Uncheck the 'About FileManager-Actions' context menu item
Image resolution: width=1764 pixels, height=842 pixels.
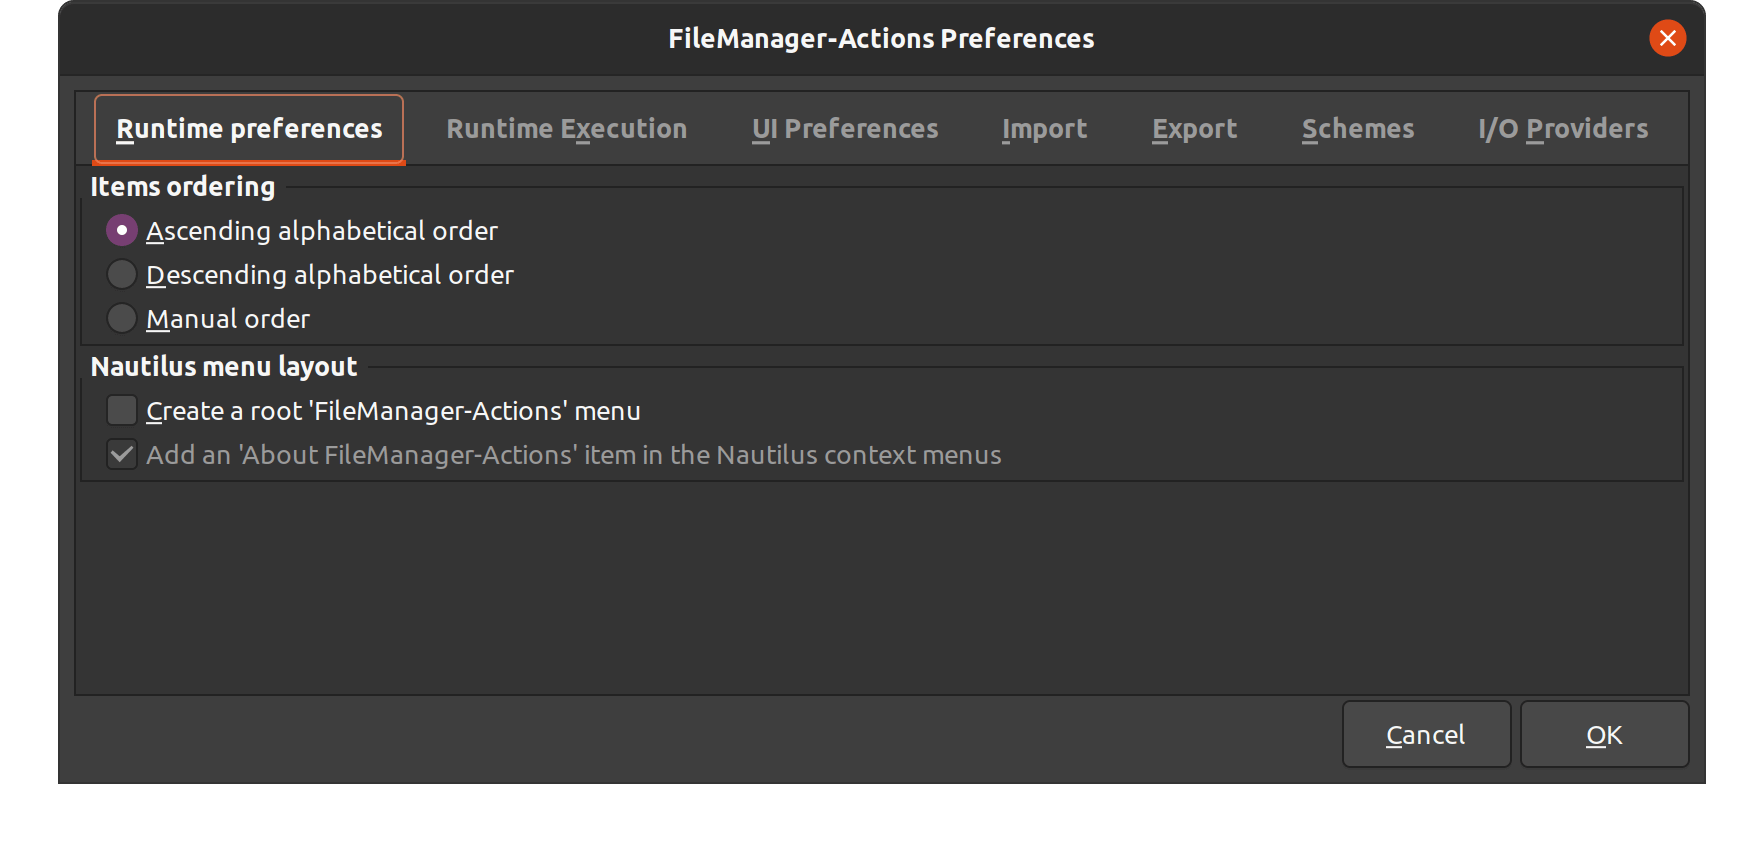(121, 455)
